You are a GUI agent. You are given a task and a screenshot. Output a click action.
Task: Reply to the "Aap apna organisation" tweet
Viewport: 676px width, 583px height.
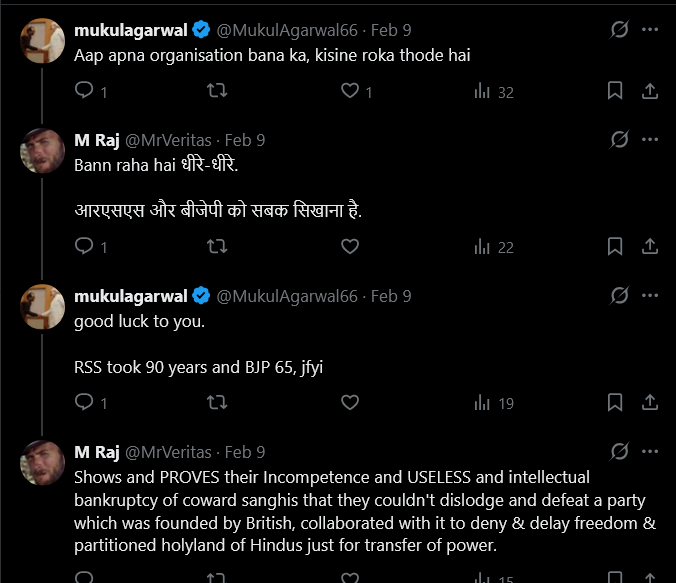(x=85, y=92)
